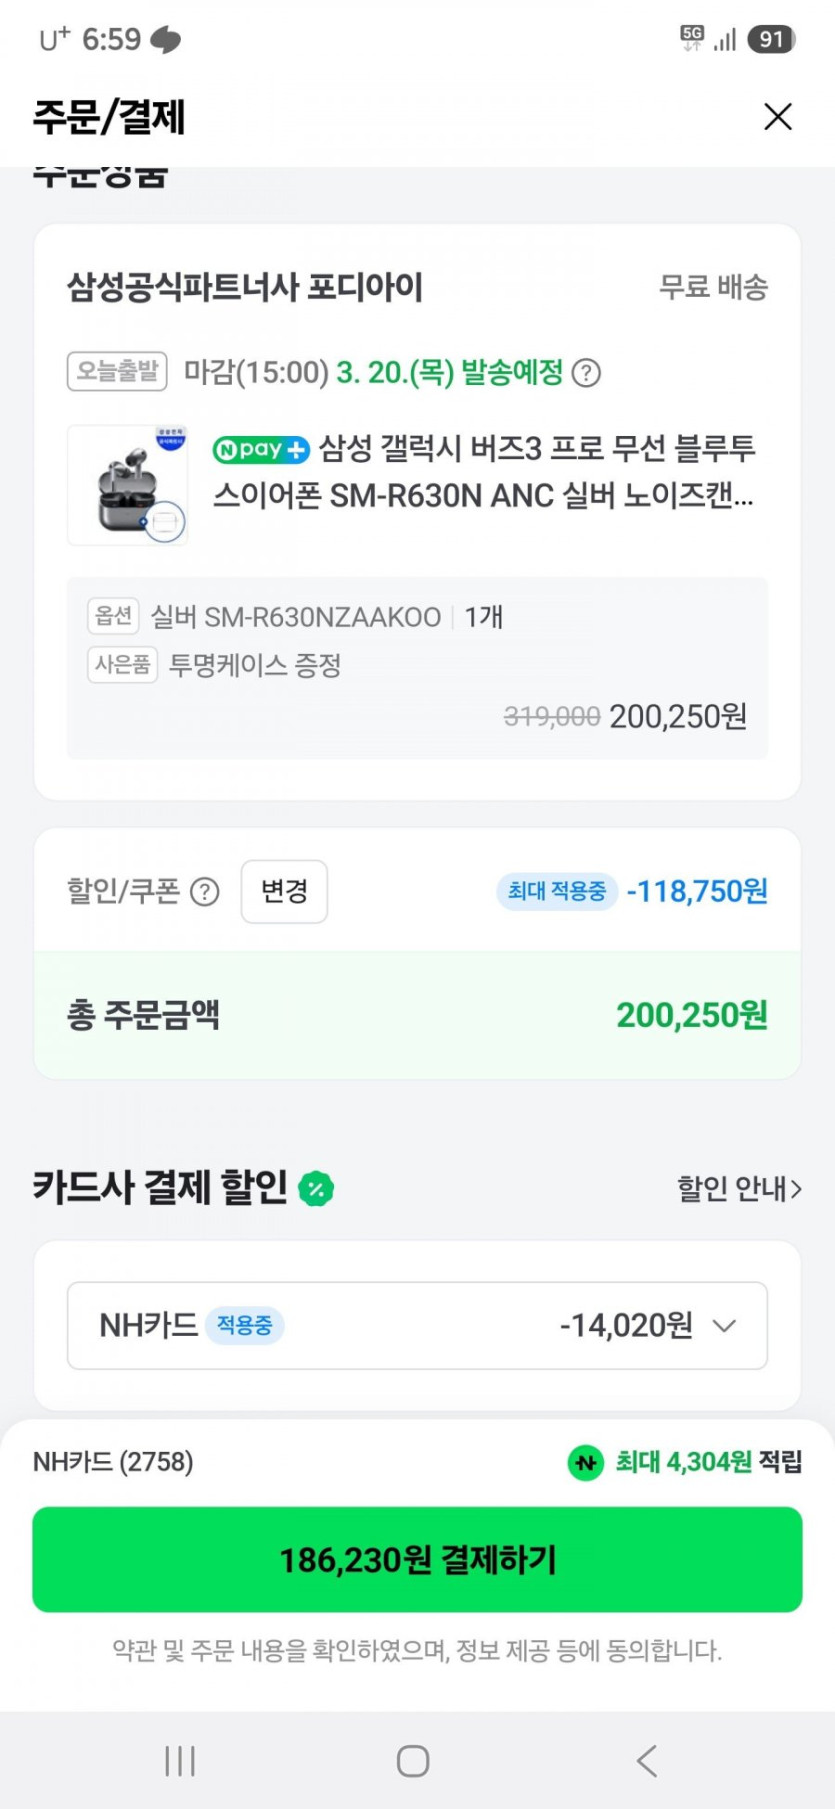
Task: Tap the green card discount percent badge
Action: 316,1188
